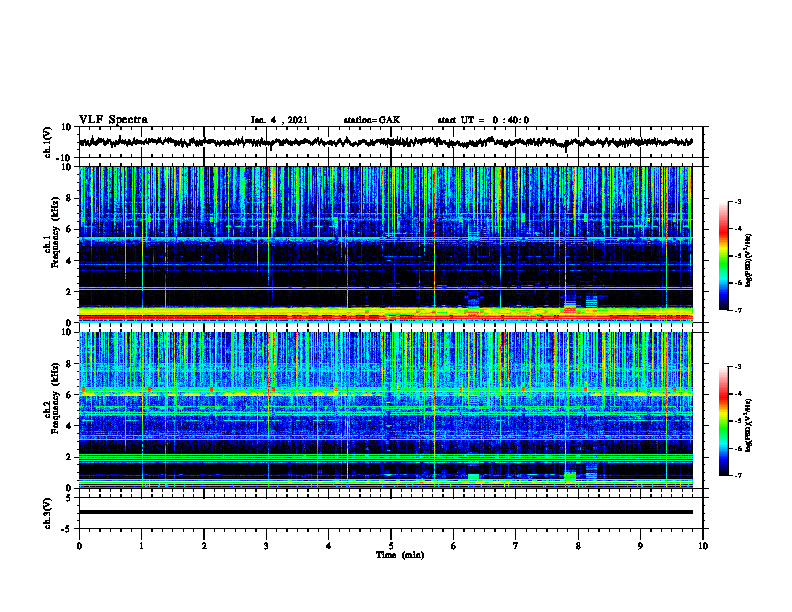This screenshot has width=792, height=612.
Task: Click time axis tick label "7"
Action: tap(516, 546)
